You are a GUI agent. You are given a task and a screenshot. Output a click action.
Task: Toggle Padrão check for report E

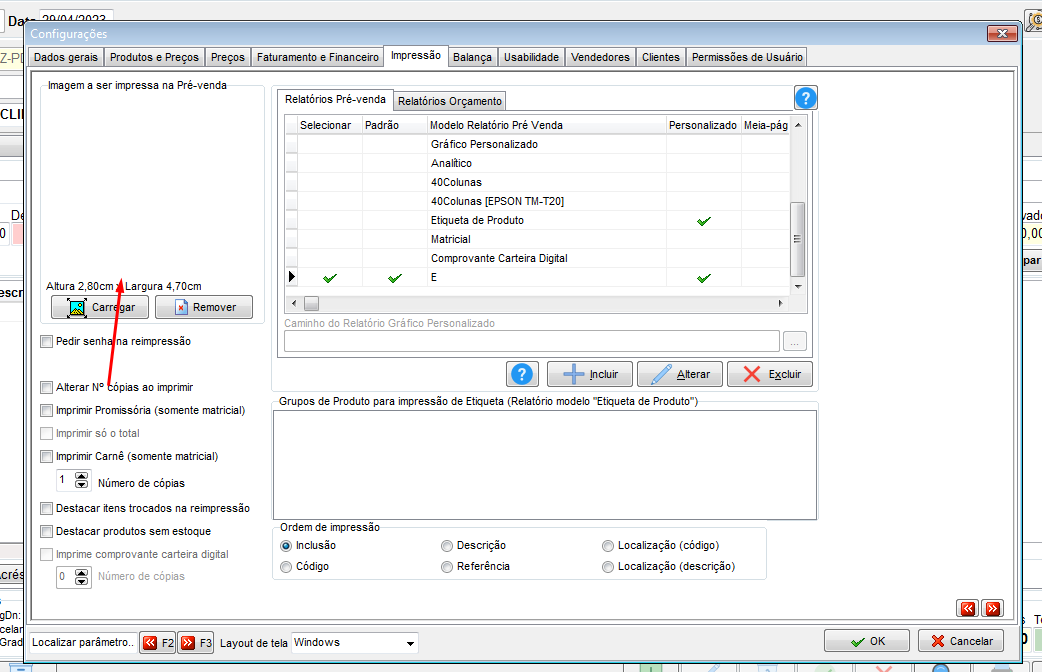(x=395, y=278)
